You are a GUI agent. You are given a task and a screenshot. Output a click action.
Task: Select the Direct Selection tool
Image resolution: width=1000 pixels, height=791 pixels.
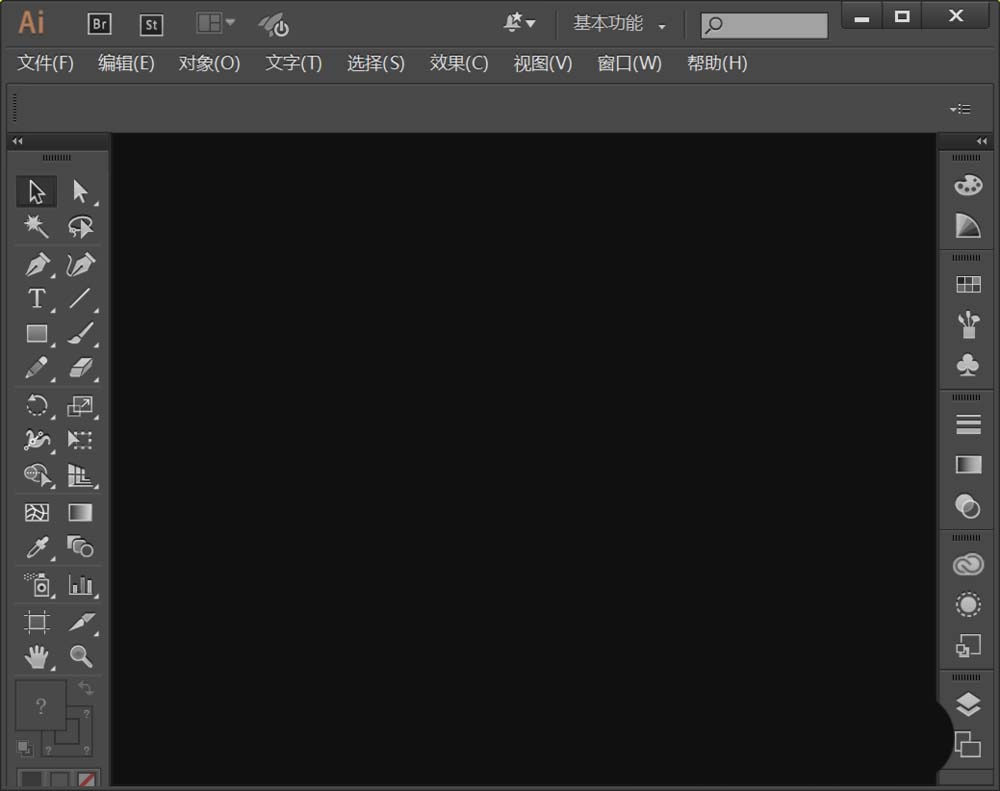[x=82, y=190]
